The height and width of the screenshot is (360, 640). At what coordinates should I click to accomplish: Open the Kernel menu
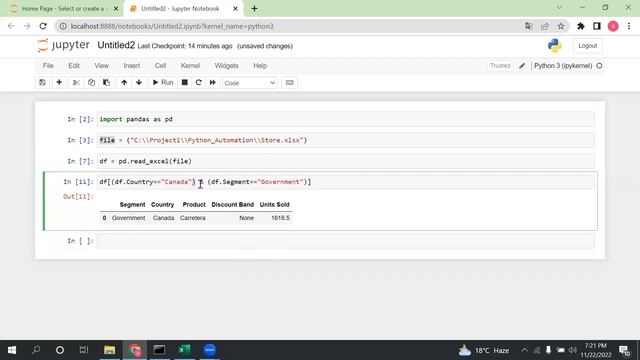(x=190, y=66)
